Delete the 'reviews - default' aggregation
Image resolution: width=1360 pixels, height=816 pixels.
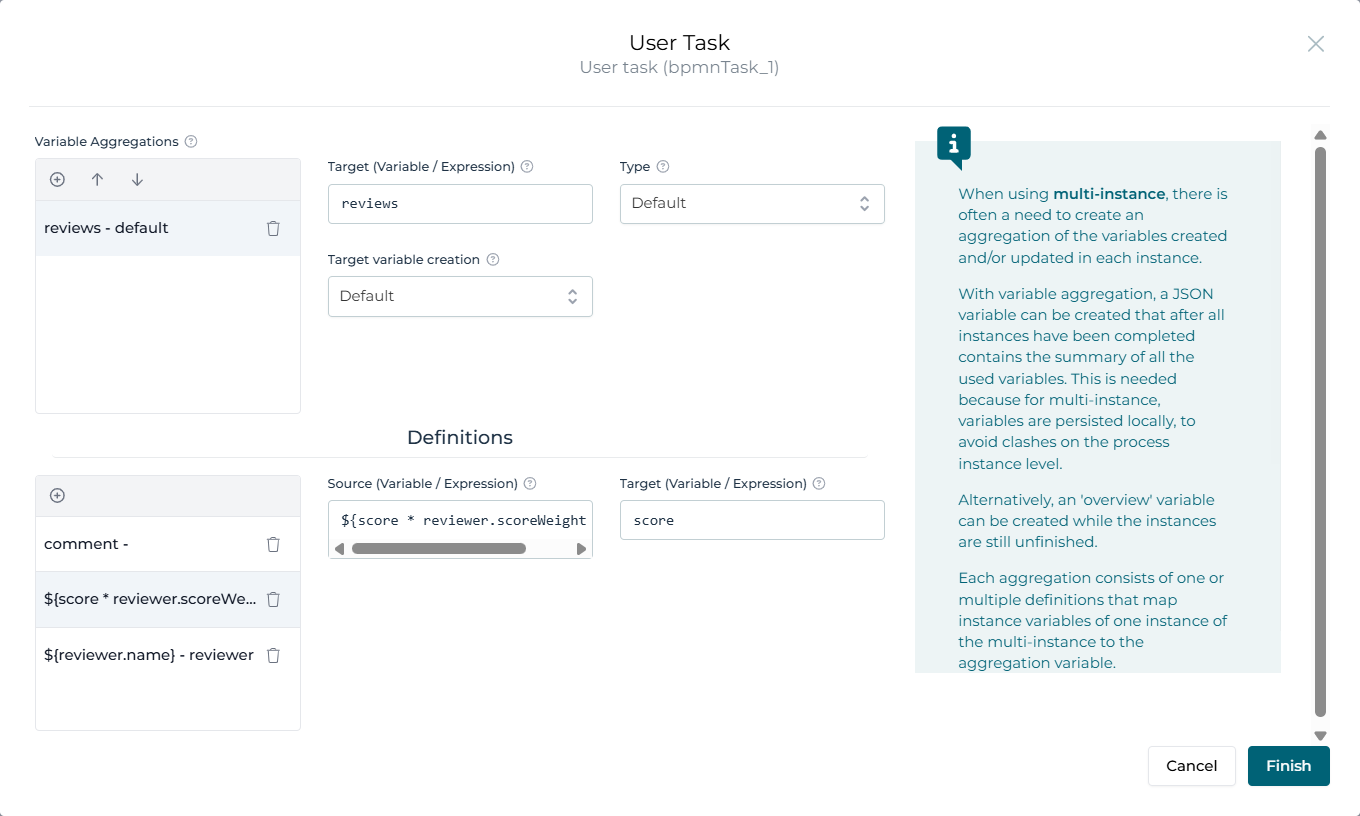point(273,228)
